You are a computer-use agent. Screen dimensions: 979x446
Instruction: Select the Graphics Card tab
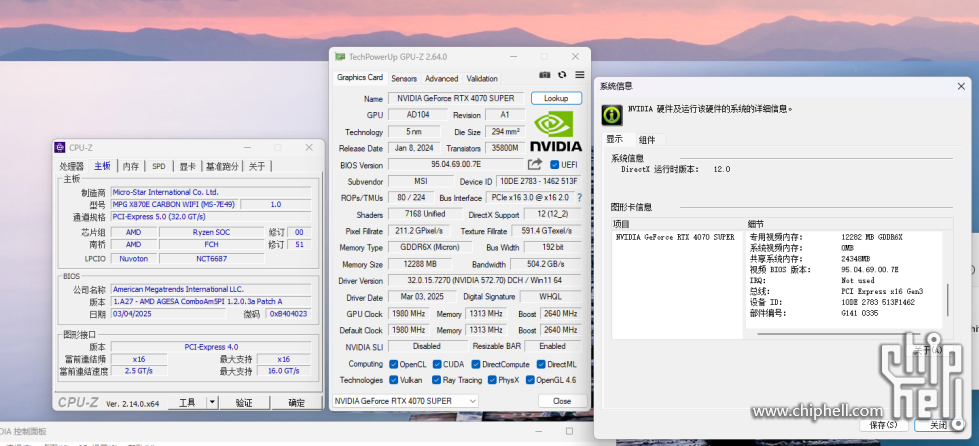[360, 77]
